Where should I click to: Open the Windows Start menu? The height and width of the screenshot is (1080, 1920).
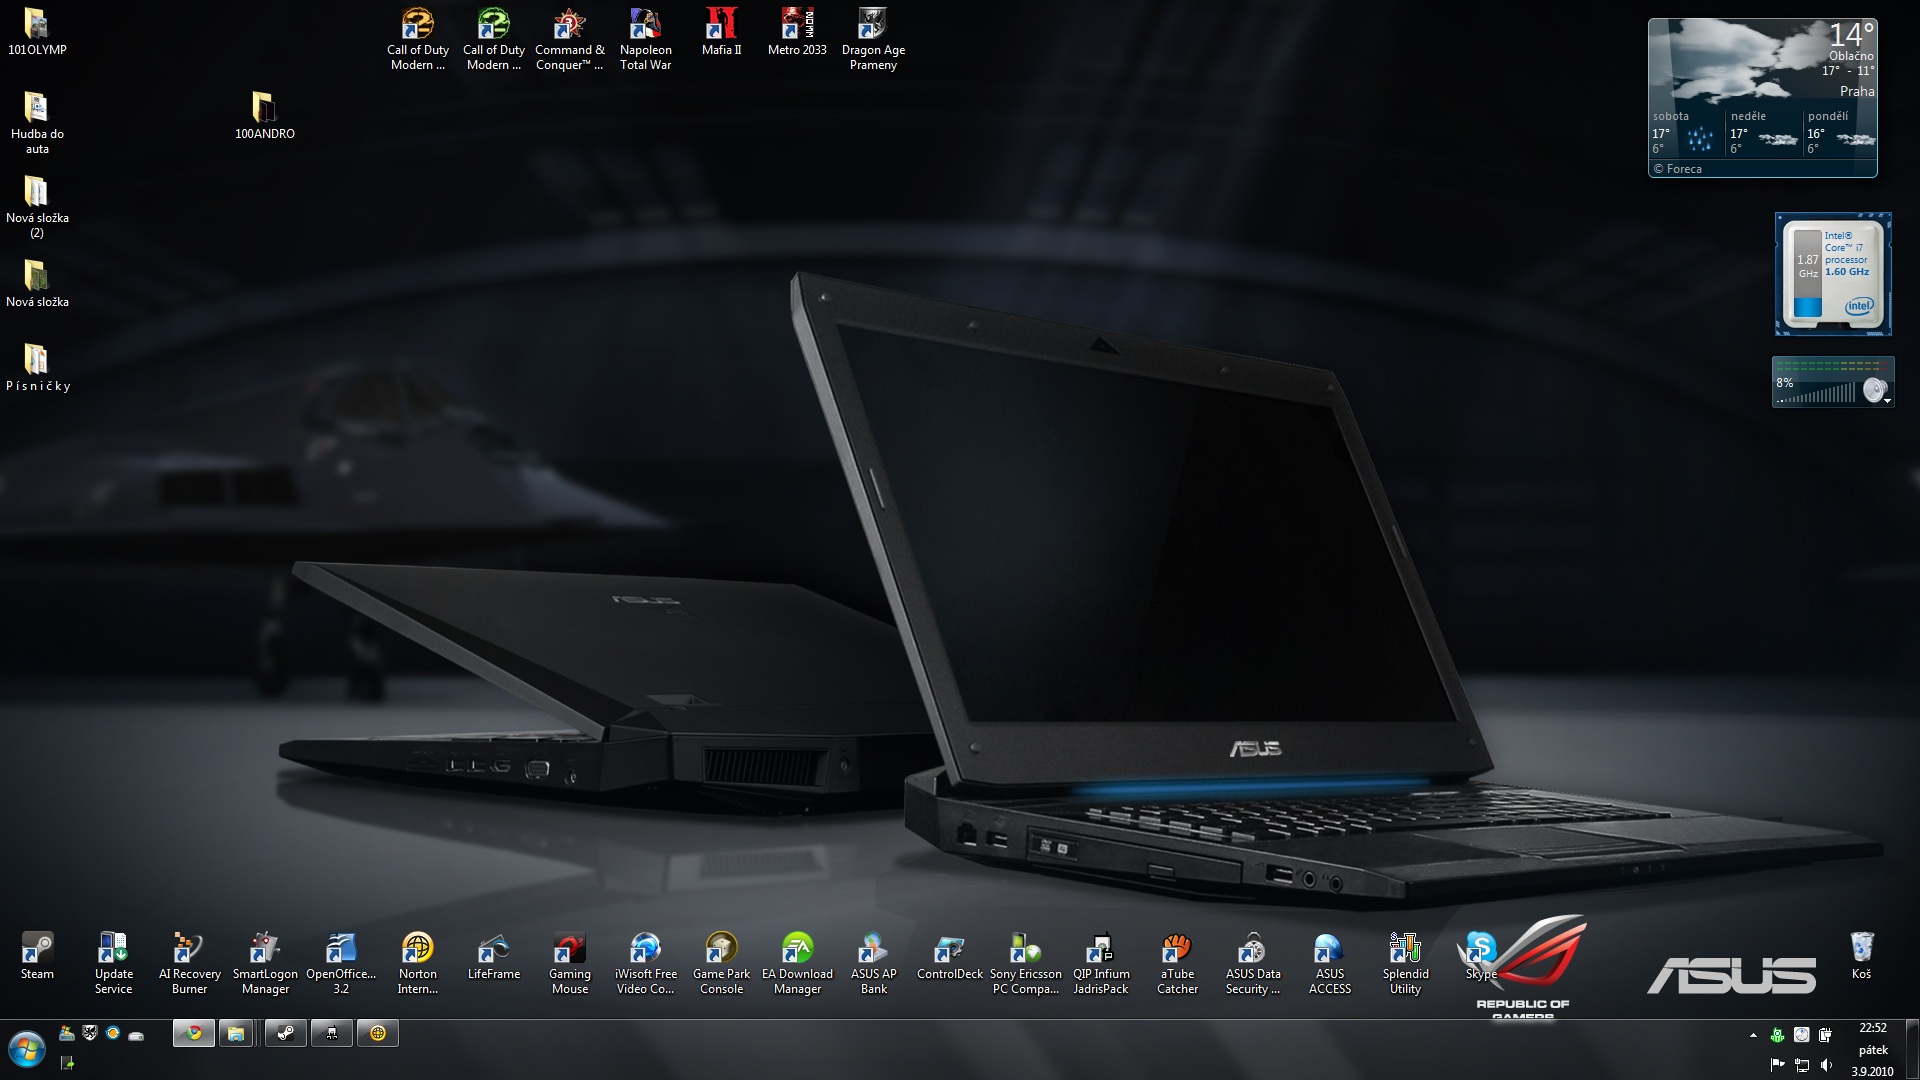pos(27,1050)
